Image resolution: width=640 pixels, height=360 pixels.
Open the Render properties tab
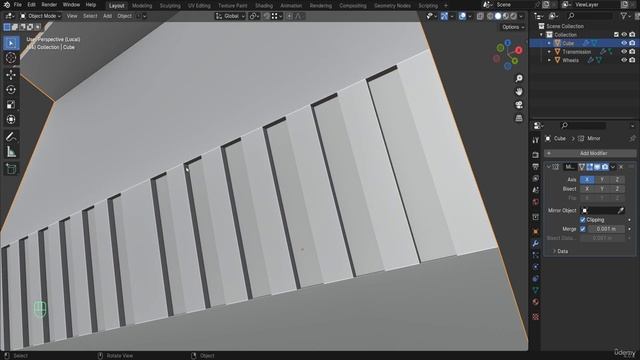536,155
